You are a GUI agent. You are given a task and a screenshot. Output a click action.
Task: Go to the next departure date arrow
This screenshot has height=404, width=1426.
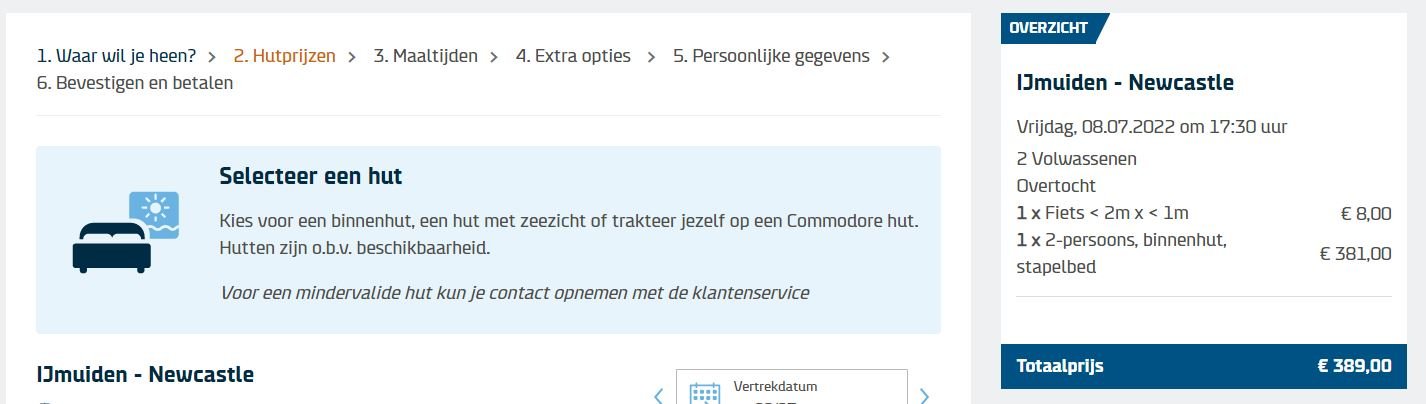[924, 395]
